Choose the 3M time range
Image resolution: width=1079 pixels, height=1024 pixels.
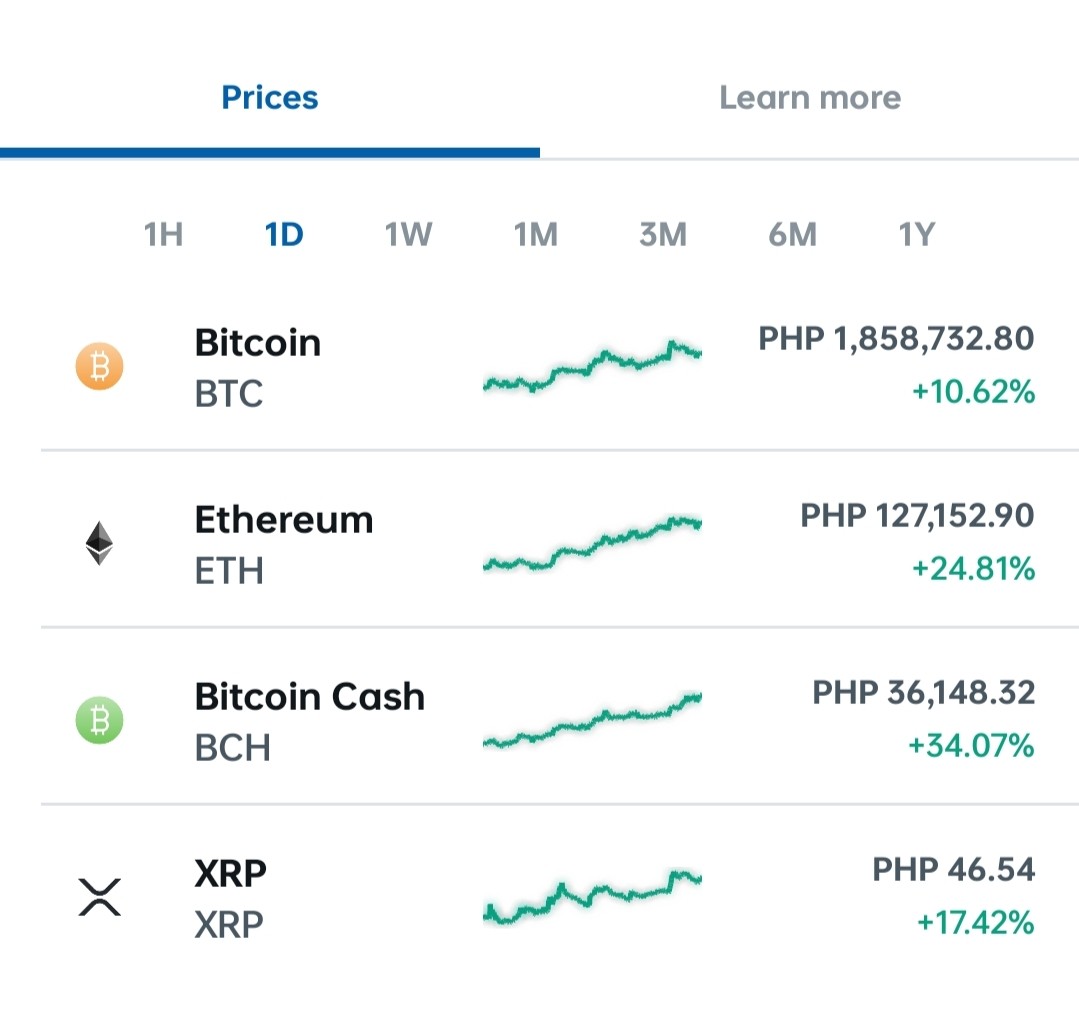coord(663,235)
